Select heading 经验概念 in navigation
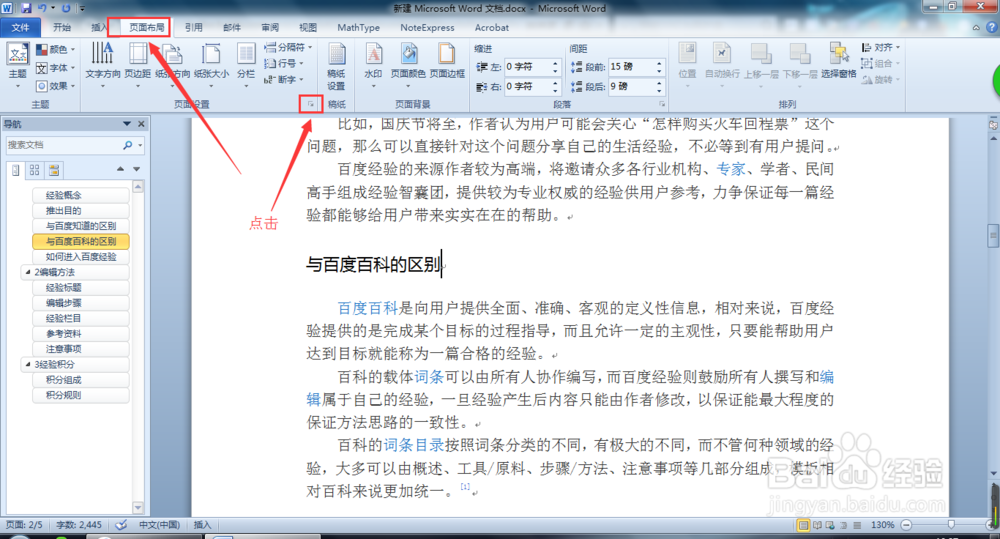The width and height of the screenshot is (1000, 539). coord(81,195)
